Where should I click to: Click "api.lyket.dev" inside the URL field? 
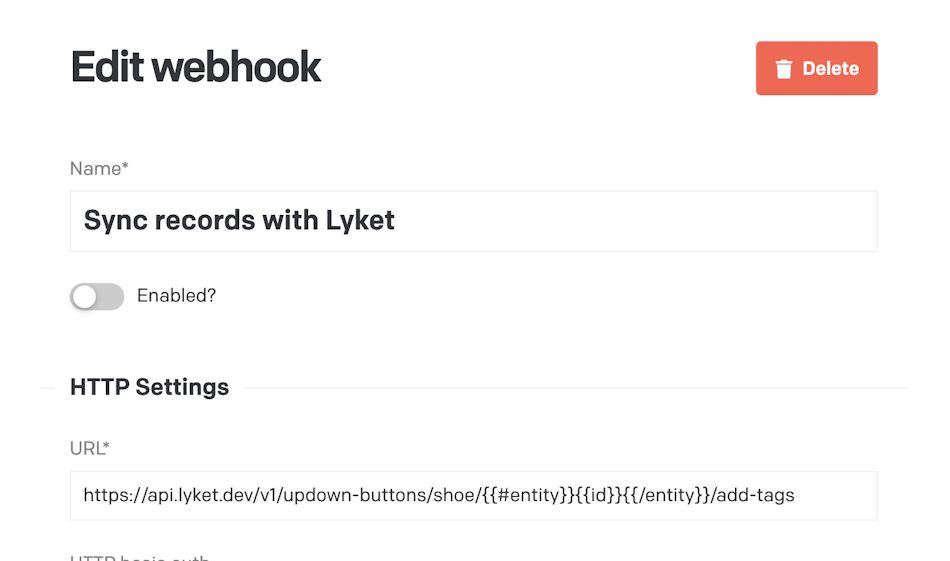tap(201, 496)
